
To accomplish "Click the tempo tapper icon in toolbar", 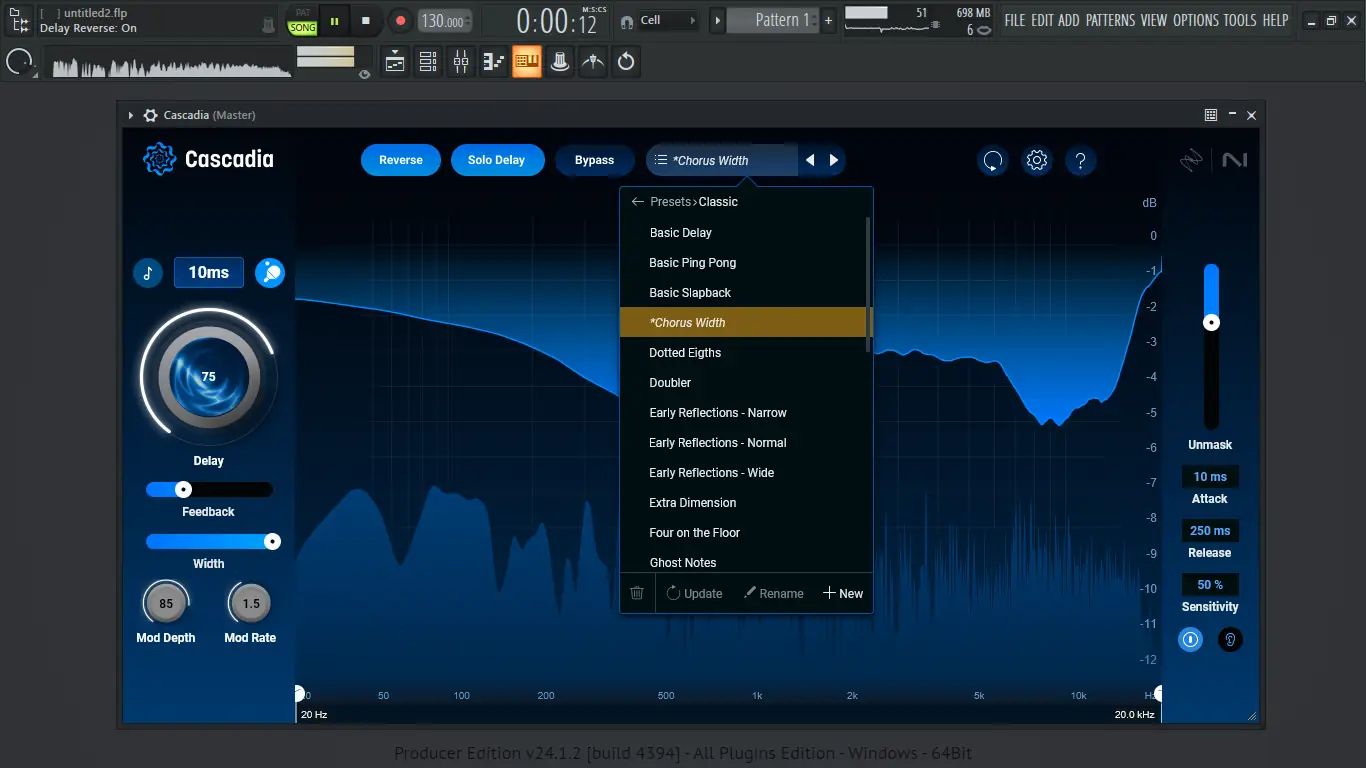I will click(x=560, y=62).
